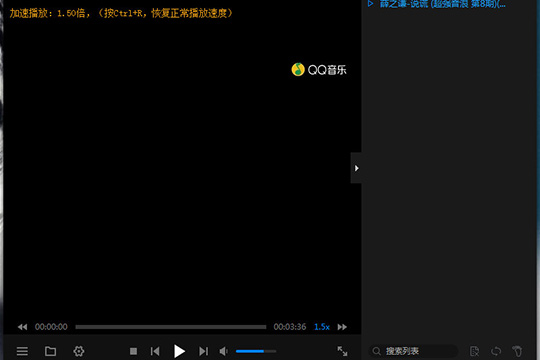Viewport: 540px width, 360px height.
Task: Stop playback with the square button
Action: [x=133, y=351]
